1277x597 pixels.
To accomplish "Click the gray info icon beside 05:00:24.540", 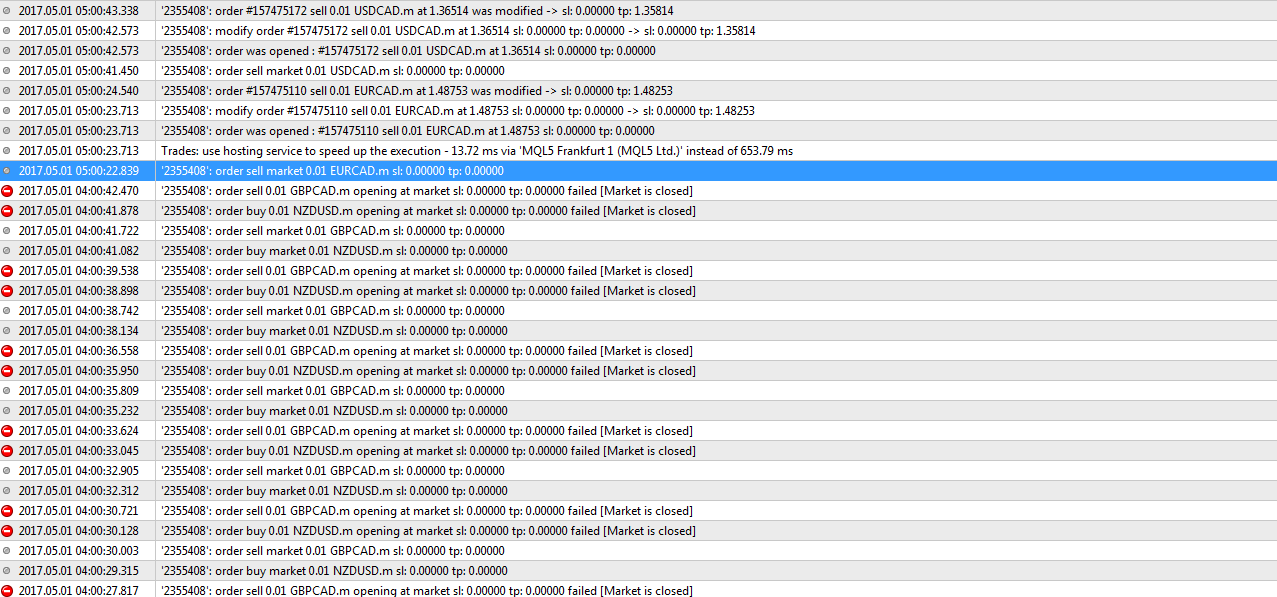I will tap(7, 91).
